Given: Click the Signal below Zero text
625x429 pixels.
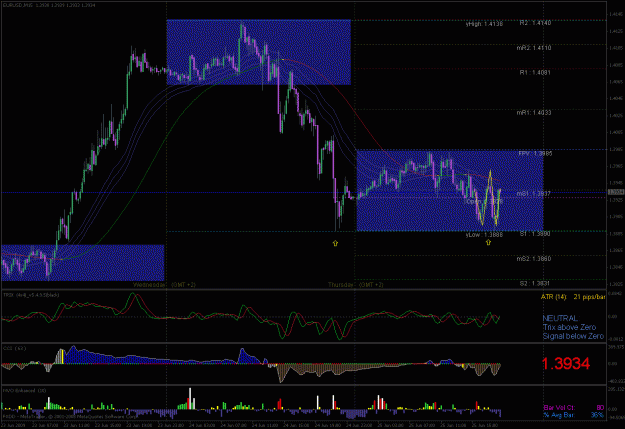Looking at the screenshot, I should coord(573,336).
